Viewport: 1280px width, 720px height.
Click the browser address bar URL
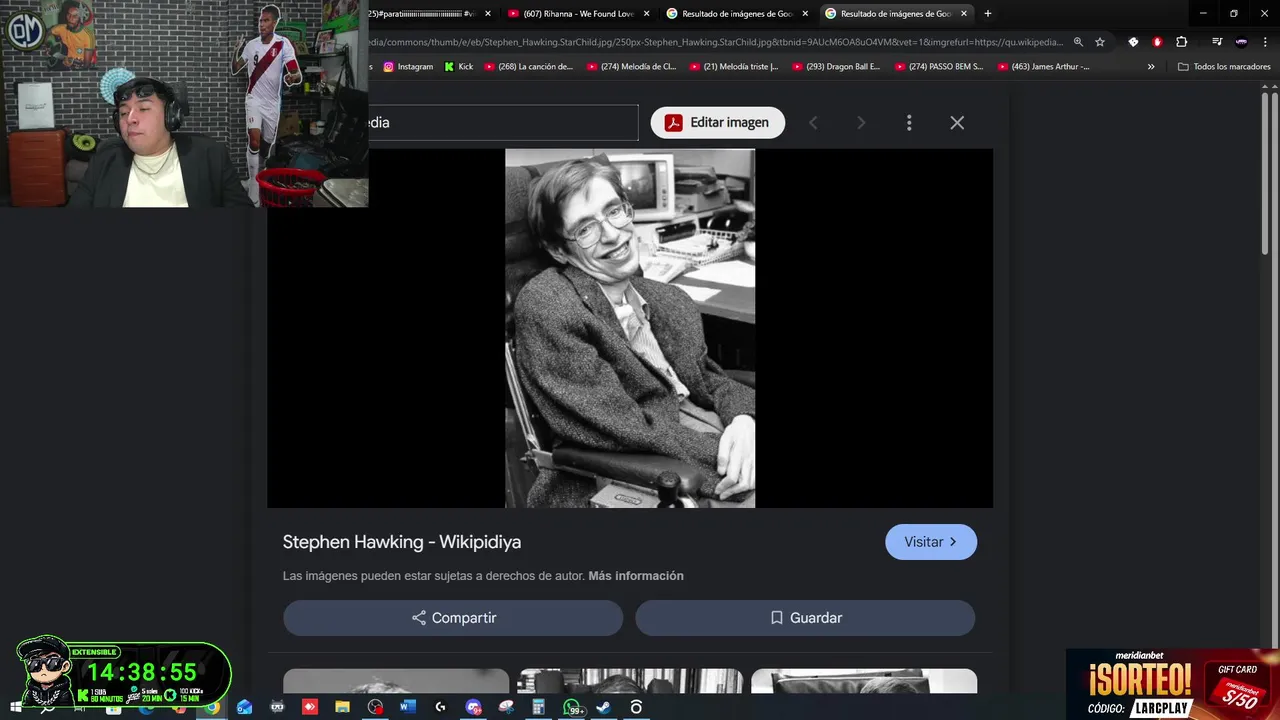716,42
